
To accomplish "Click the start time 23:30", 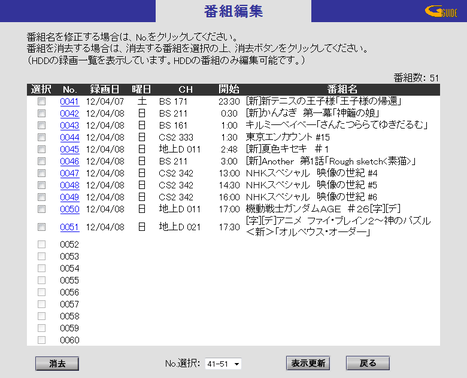I will click(x=229, y=102).
